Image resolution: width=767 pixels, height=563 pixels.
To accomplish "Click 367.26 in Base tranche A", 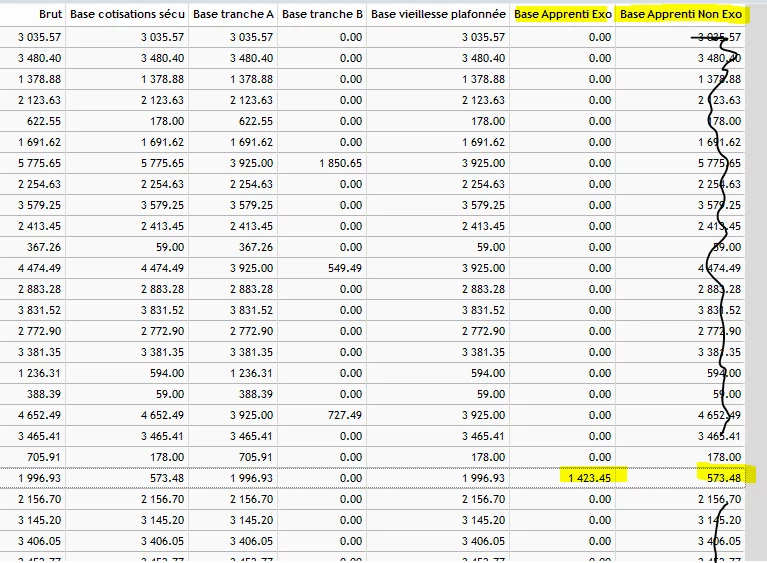I will (256, 248).
